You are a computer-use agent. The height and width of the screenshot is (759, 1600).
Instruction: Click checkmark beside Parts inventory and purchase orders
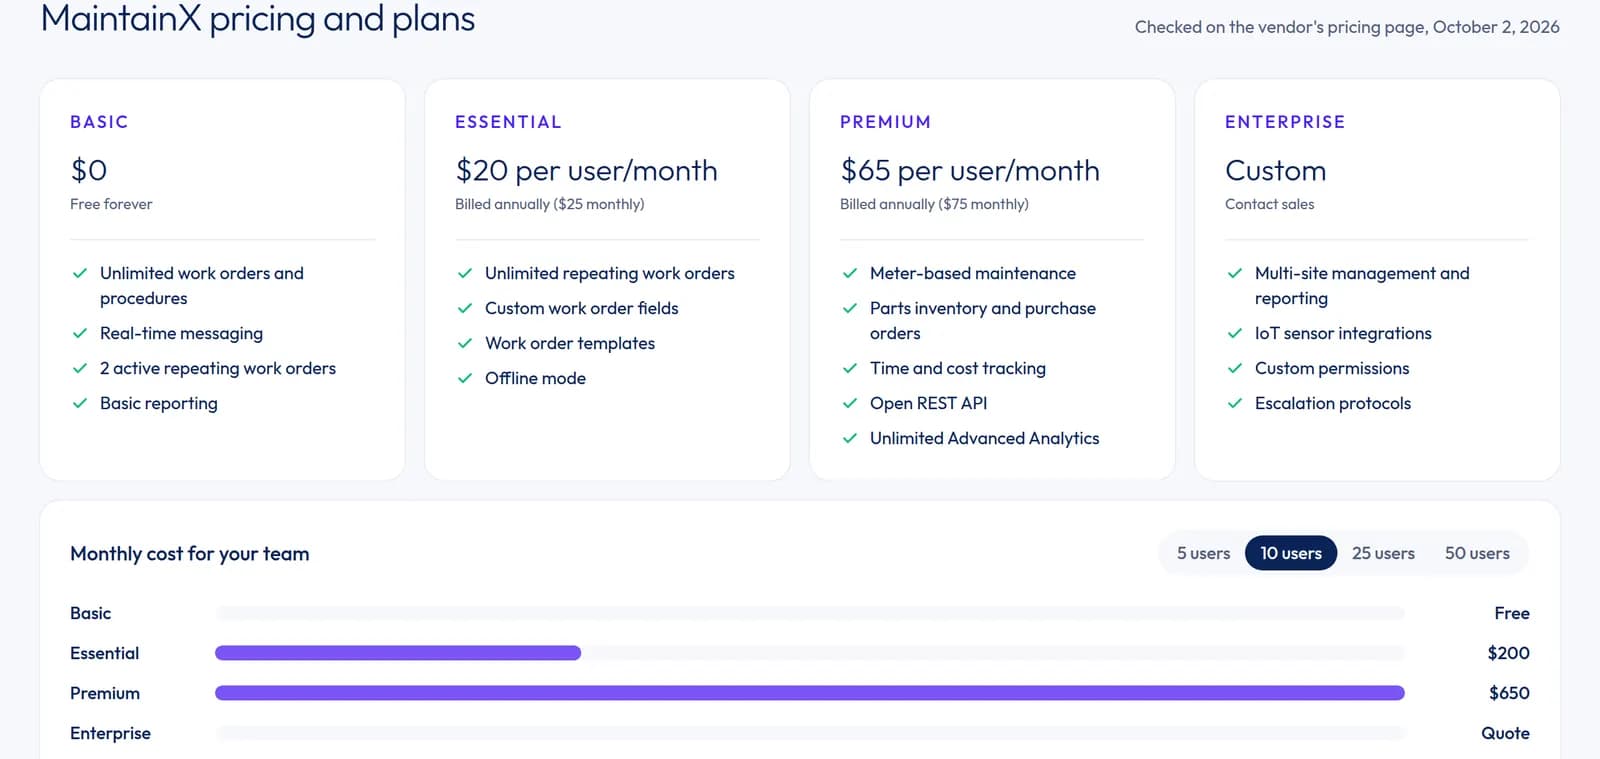[x=850, y=308]
